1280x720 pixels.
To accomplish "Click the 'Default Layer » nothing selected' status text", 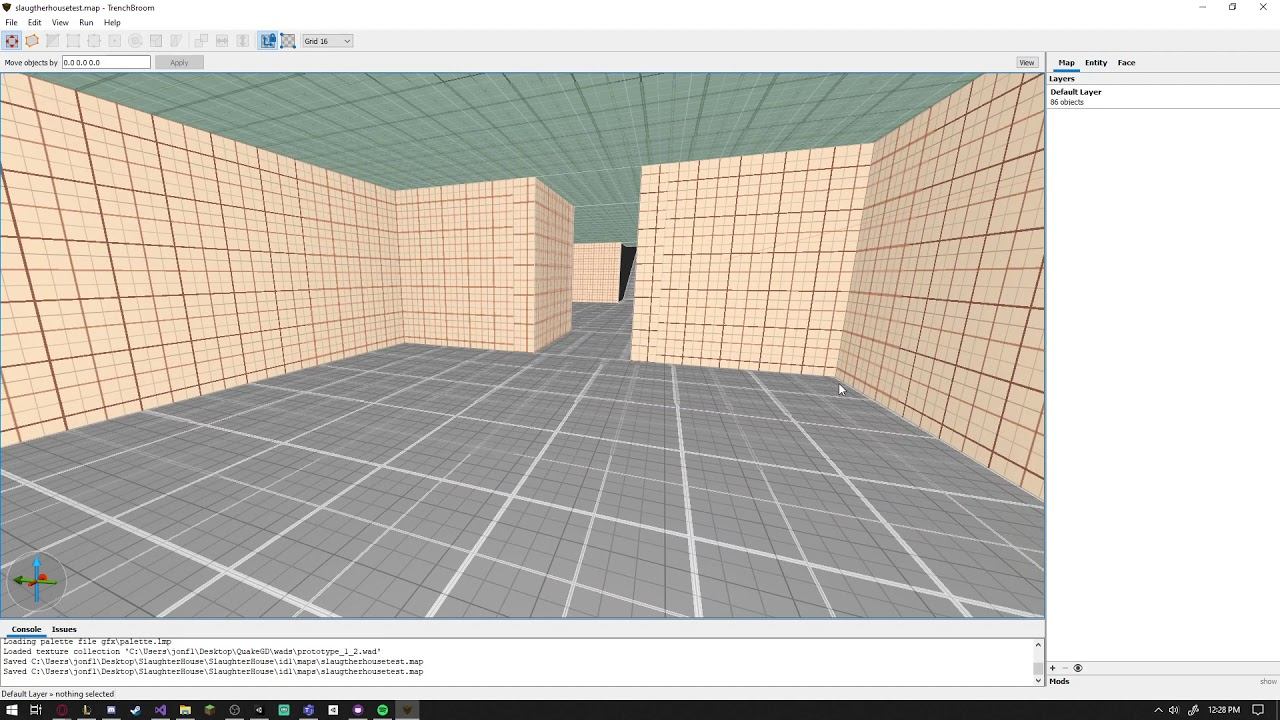I will [x=58, y=694].
